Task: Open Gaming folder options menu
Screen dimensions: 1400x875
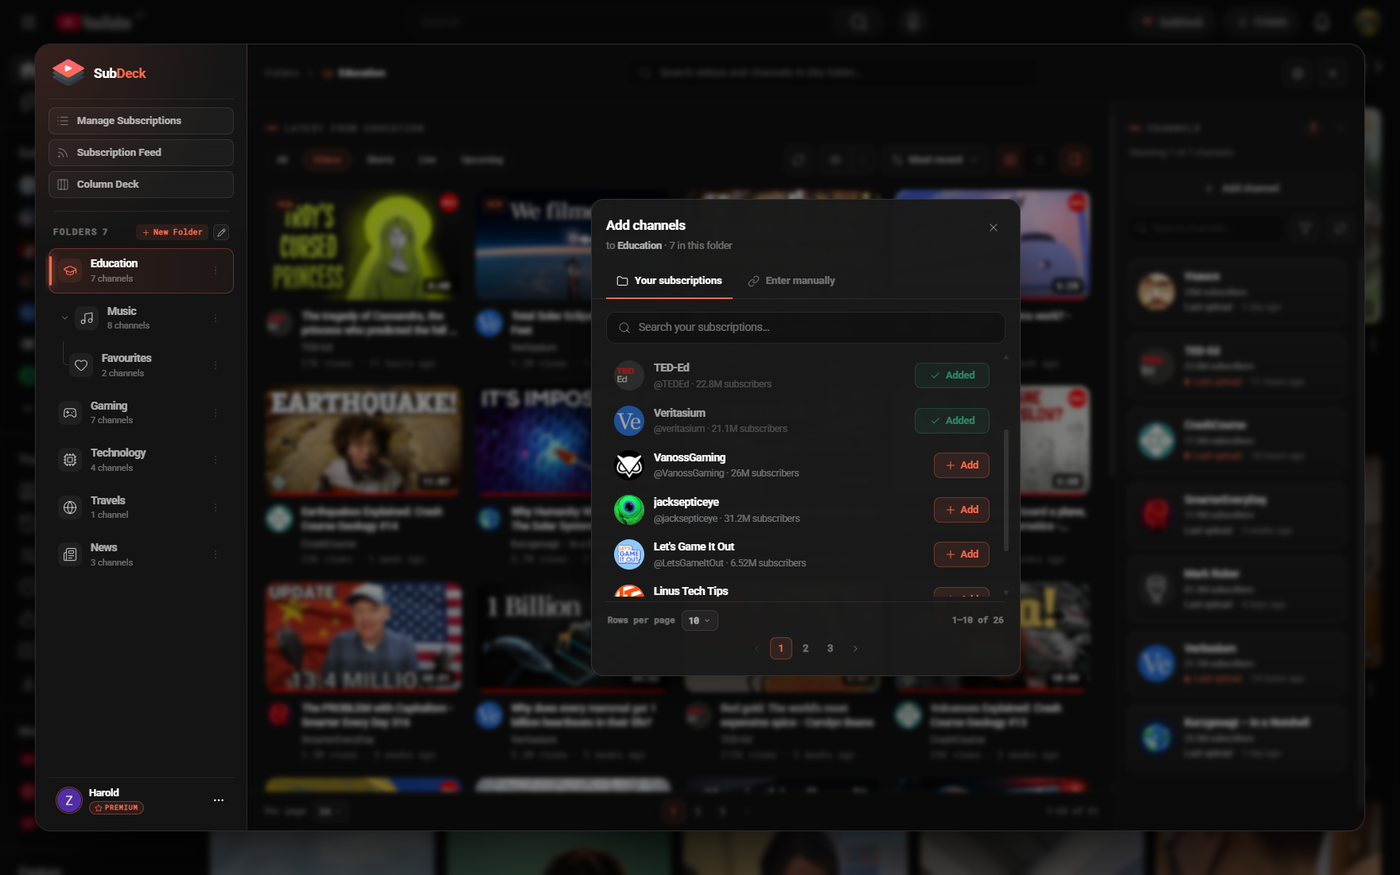Action: tap(215, 412)
